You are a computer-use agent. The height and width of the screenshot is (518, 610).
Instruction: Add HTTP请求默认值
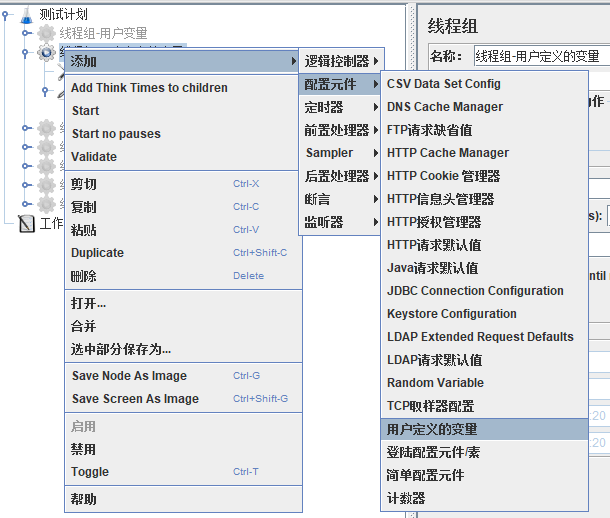[484, 245]
